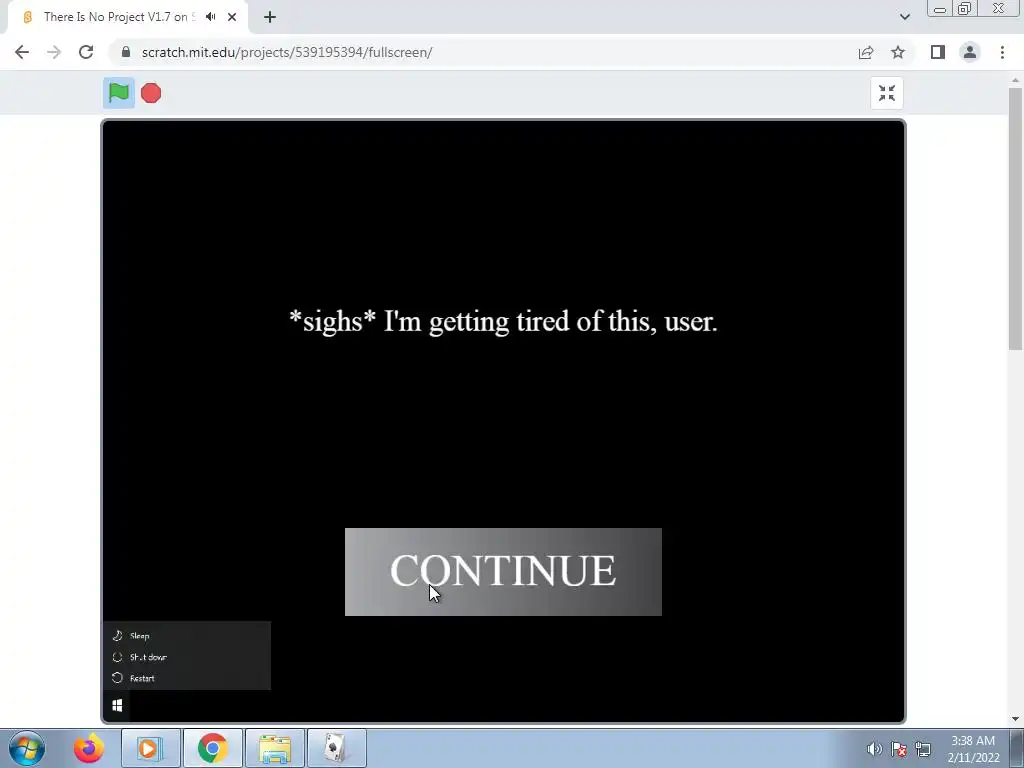Open the tab search dropdown chevron
Viewport: 1024px width, 768px height.
coord(904,17)
